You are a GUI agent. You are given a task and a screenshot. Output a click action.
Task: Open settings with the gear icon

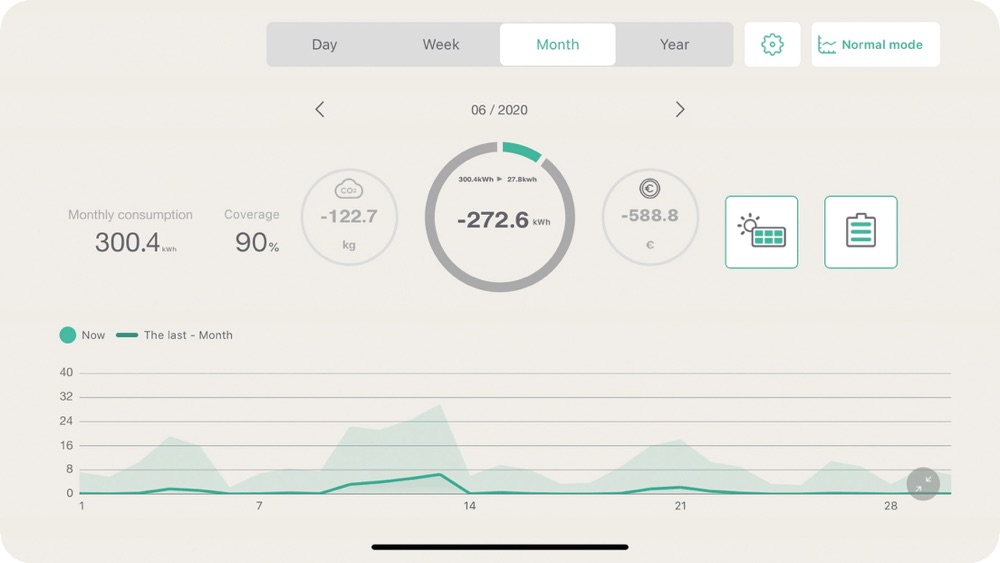tap(772, 45)
